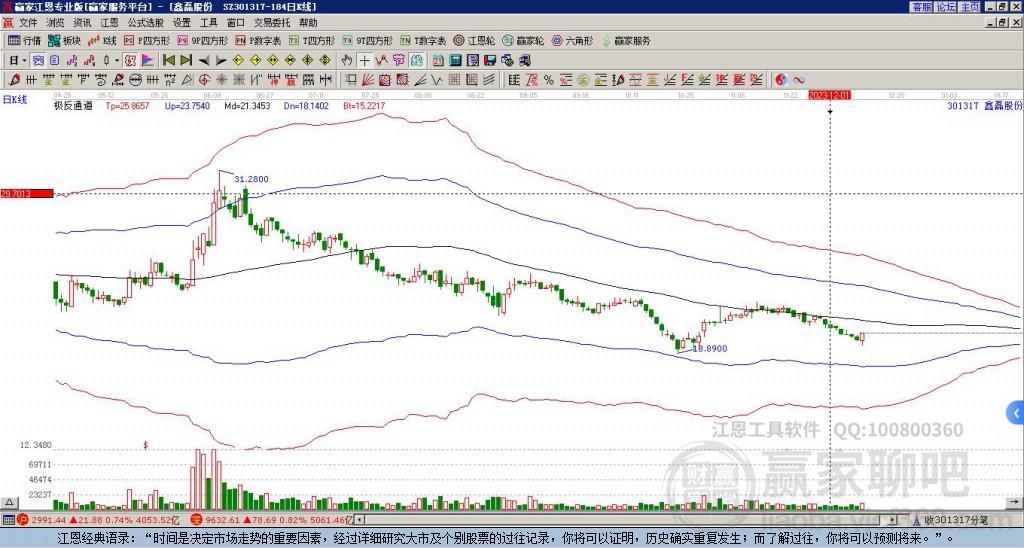Screen dimensions: 1024x548
Task: Click the colored flag icon
Action: pos(148,61)
